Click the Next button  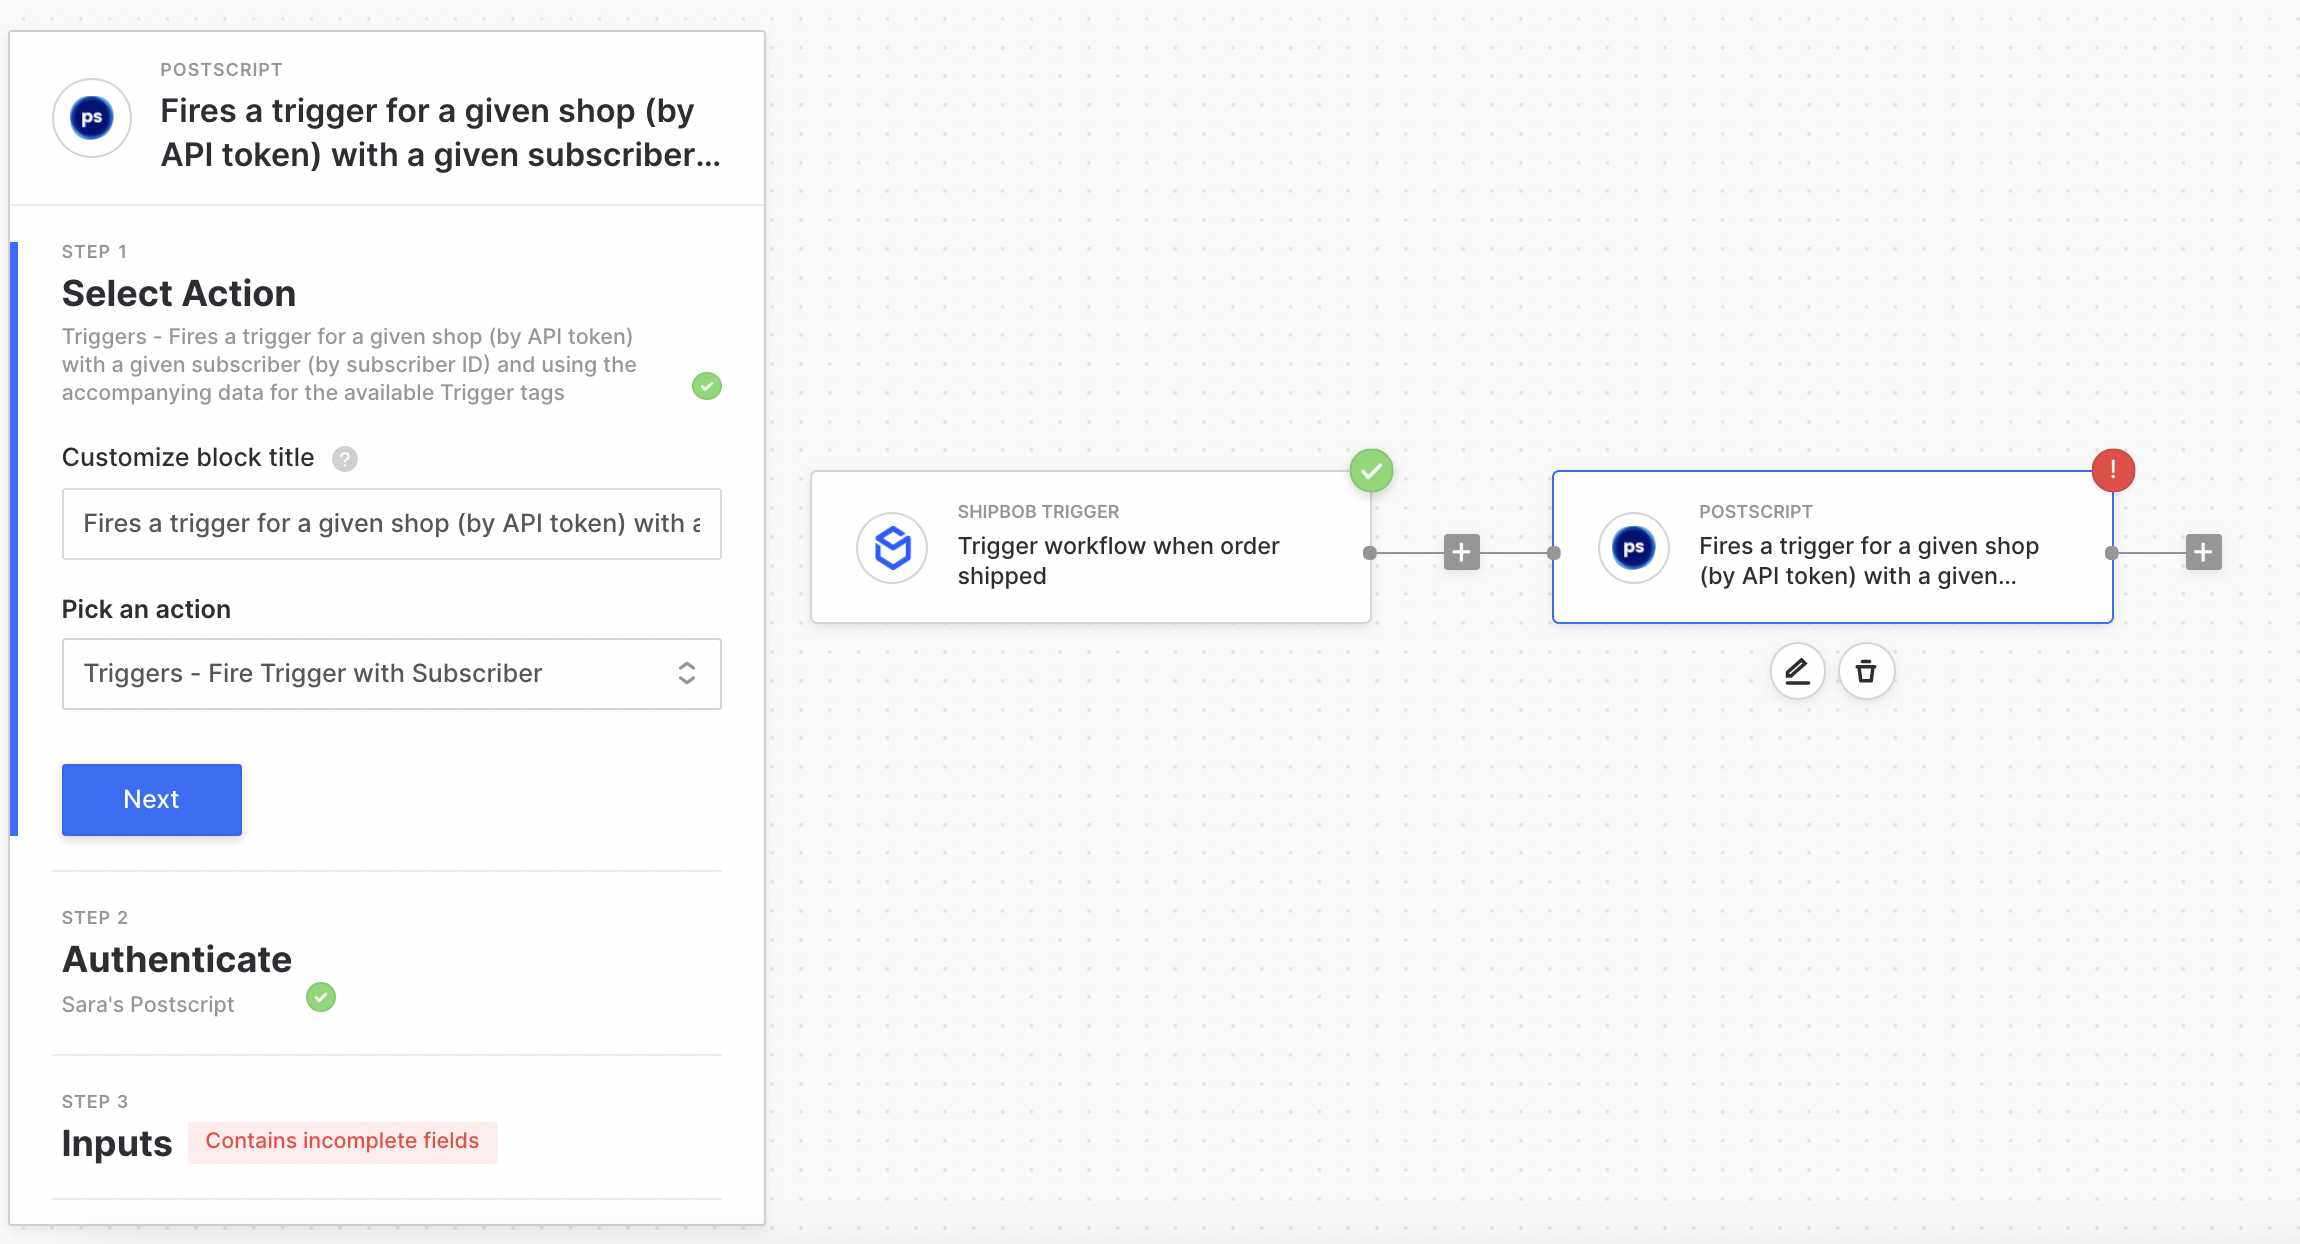[152, 800]
